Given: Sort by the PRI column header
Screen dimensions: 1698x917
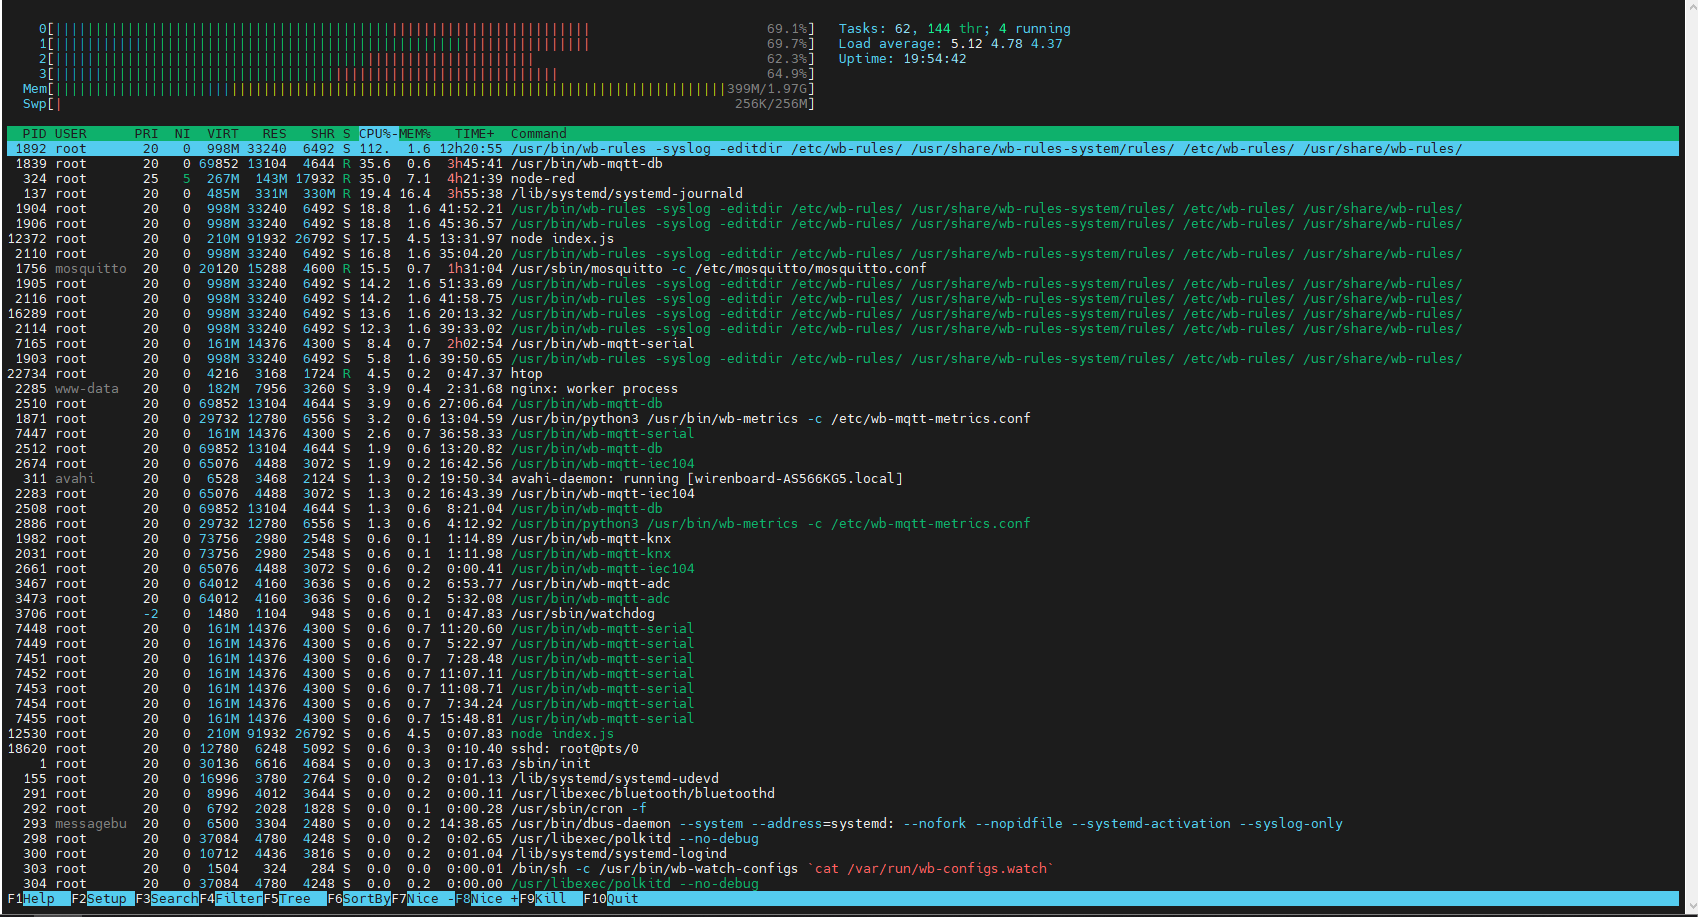Looking at the screenshot, I should pos(146,133).
